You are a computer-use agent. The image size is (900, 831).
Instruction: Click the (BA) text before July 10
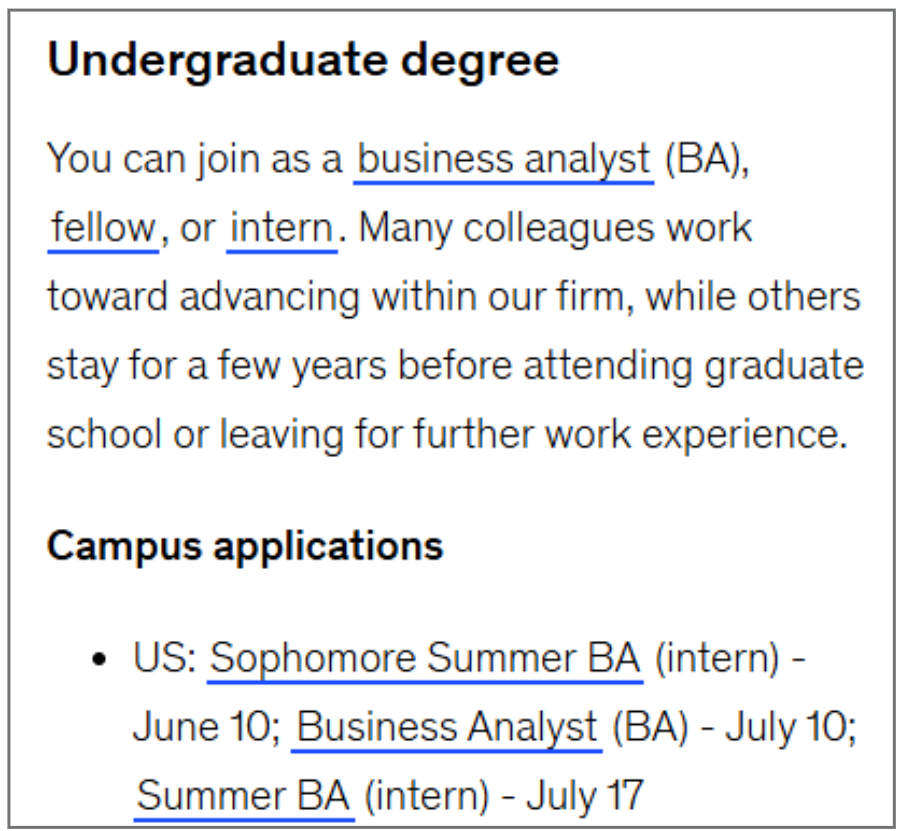pos(650,727)
